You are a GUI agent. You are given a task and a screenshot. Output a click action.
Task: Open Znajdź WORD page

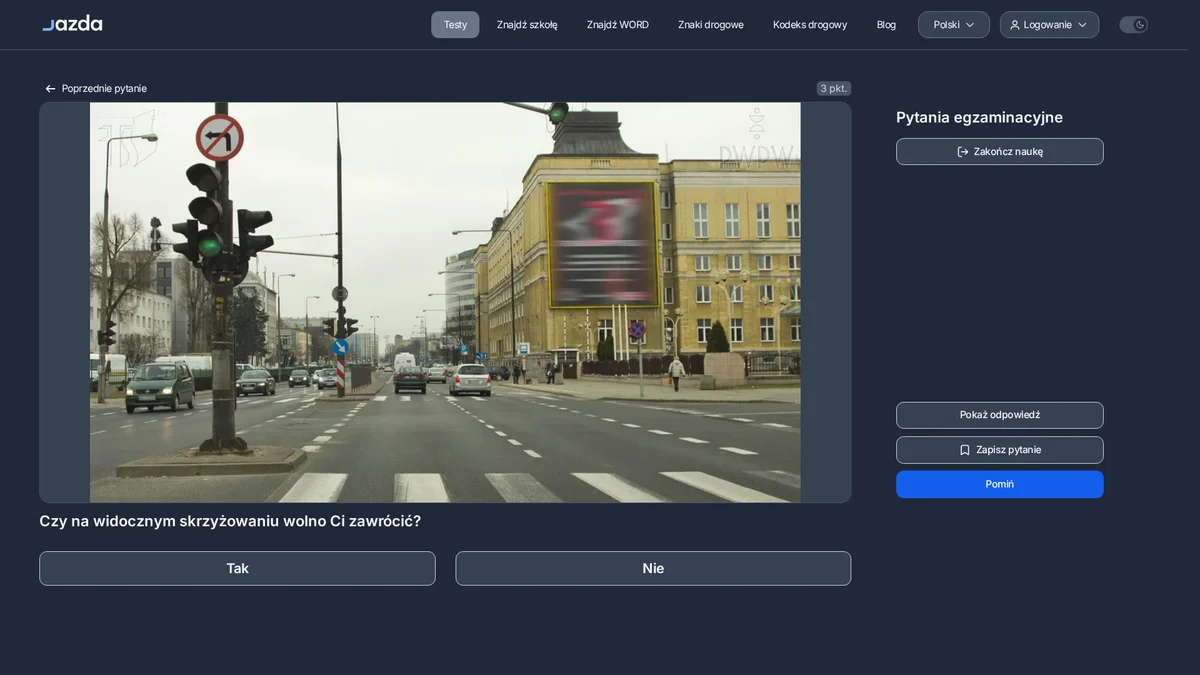pyautogui.click(x=618, y=25)
